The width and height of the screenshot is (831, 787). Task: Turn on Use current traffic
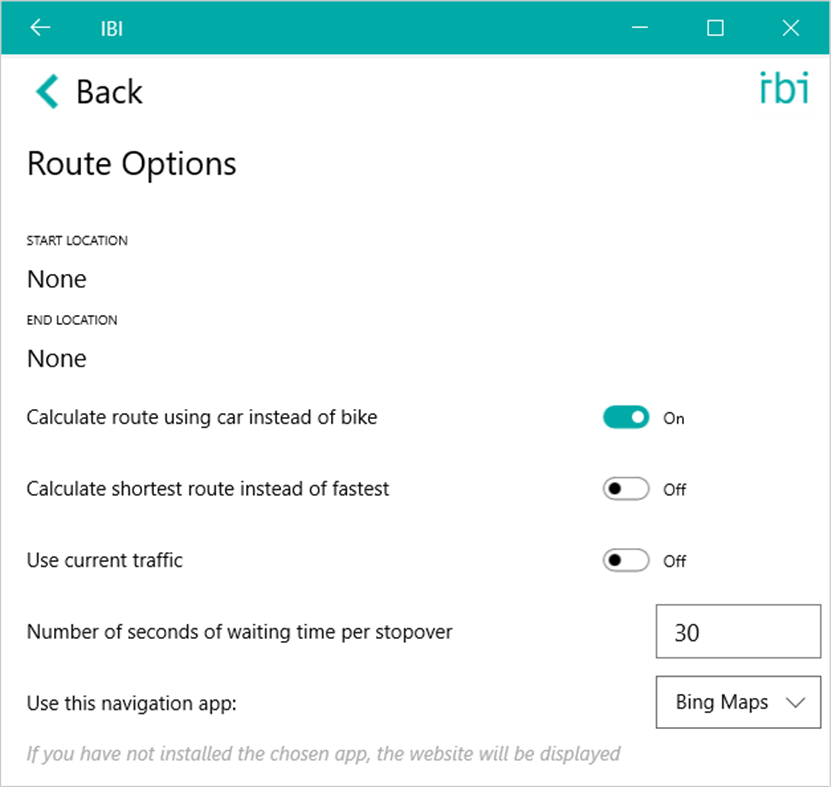pyautogui.click(x=625, y=560)
